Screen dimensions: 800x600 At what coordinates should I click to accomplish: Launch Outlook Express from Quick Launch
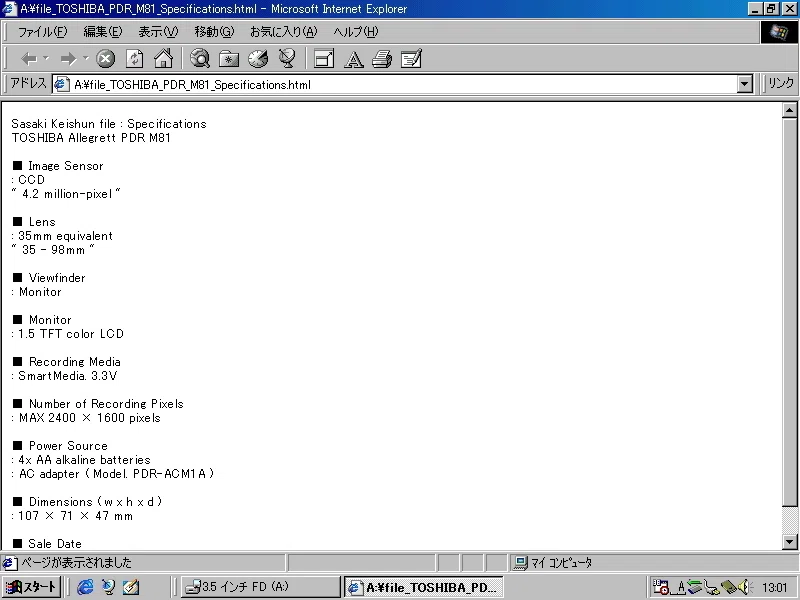108,587
